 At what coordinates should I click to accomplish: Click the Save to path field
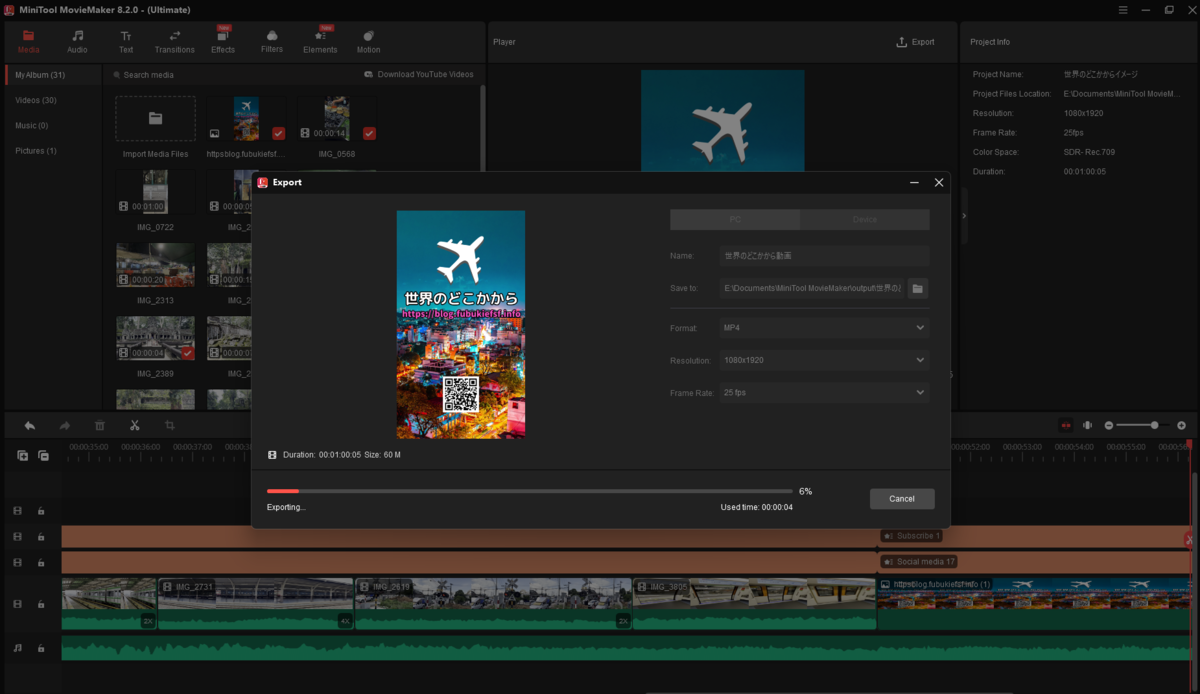coord(811,288)
